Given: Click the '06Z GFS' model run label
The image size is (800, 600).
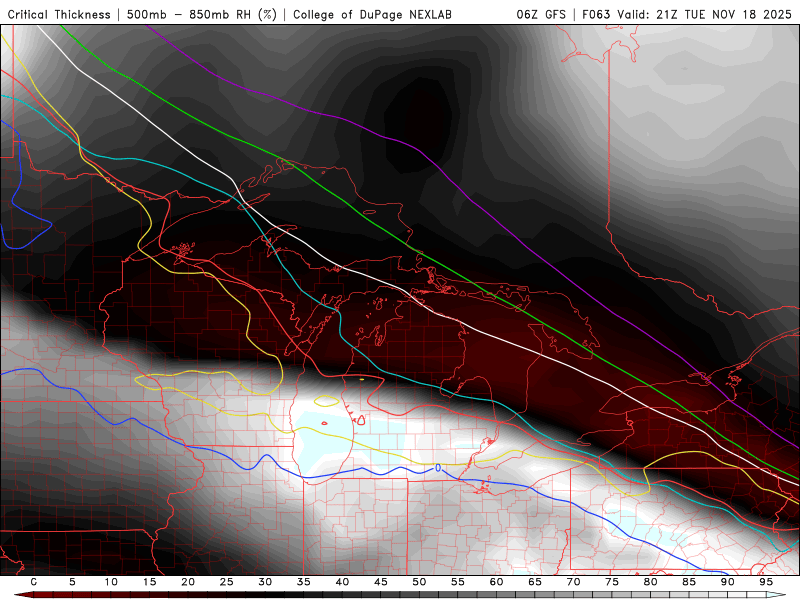Looking at the screenshot, I should [541, 14].
